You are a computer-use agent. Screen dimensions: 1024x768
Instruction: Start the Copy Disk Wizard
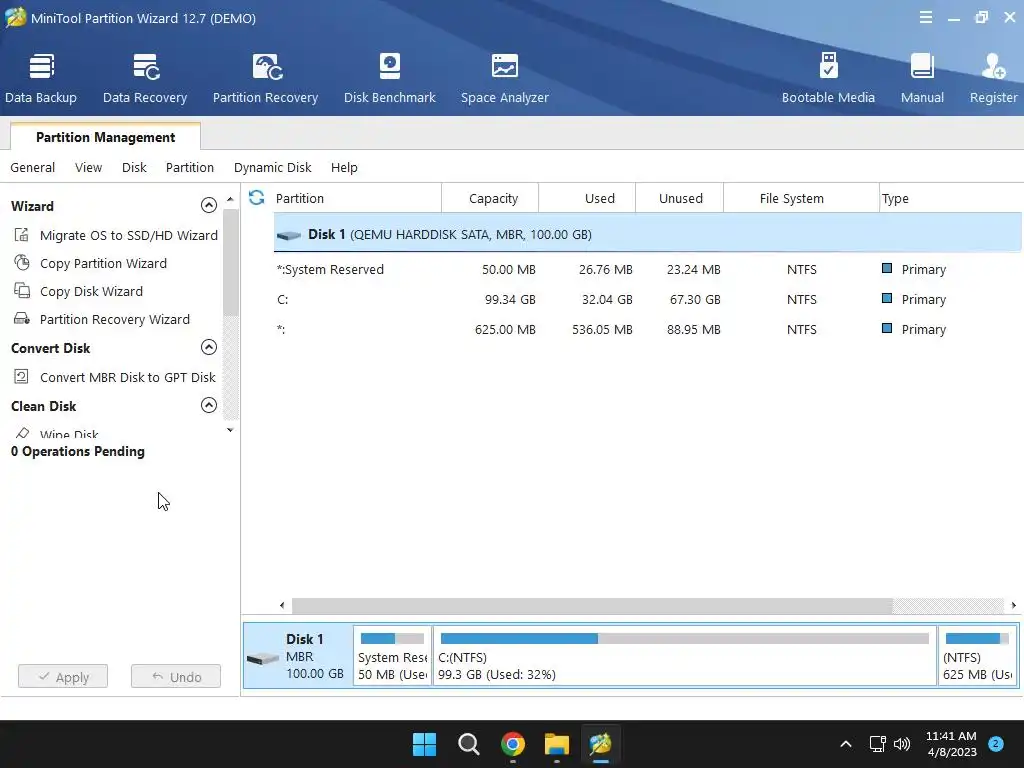(x=91, y=291)
